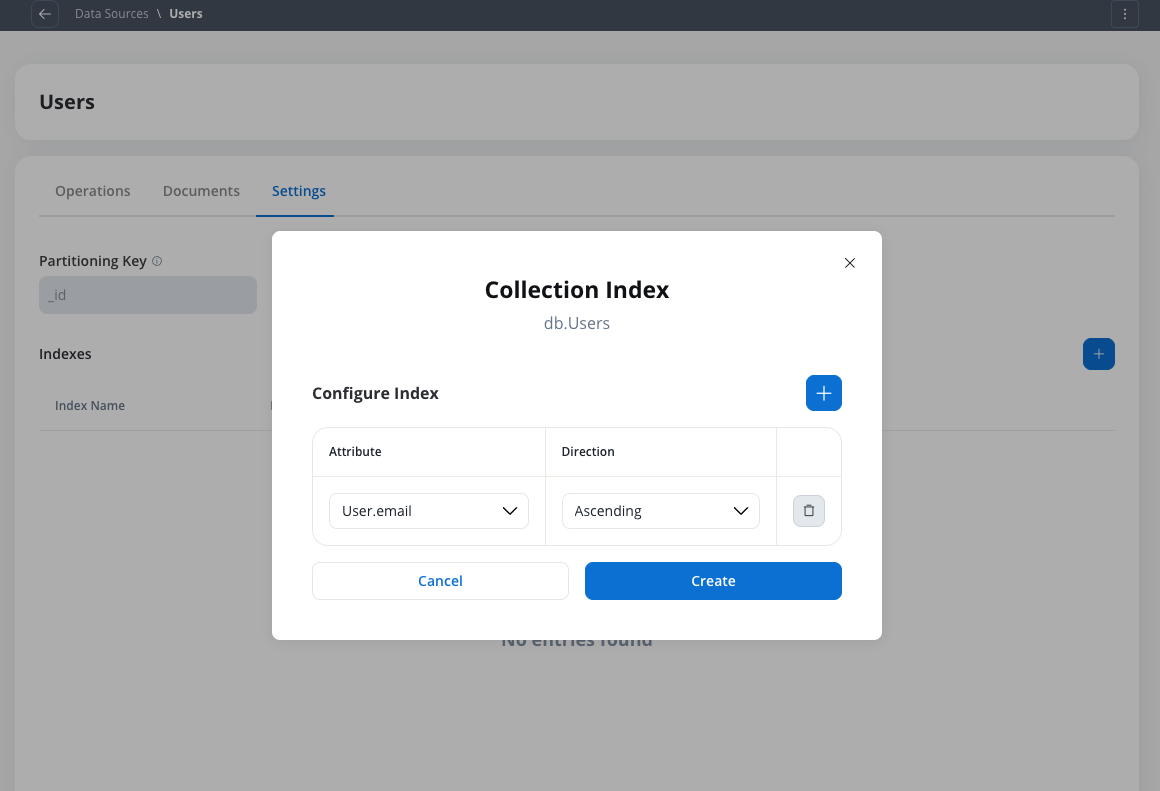The width and height of the screenshot is (1160, 791).
Task: Open the kebab menu in top-right corner
Action: [x=1125, y=15]
